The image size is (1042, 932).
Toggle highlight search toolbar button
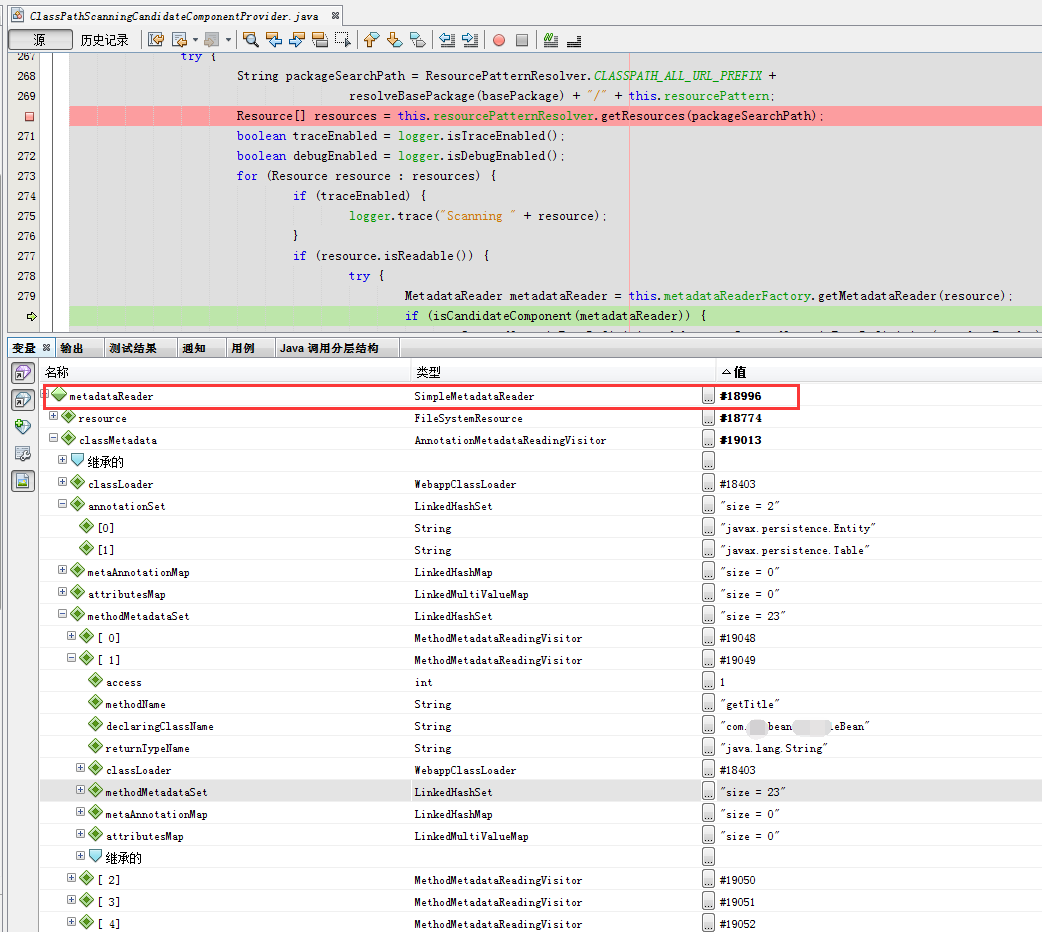(320, 40)
